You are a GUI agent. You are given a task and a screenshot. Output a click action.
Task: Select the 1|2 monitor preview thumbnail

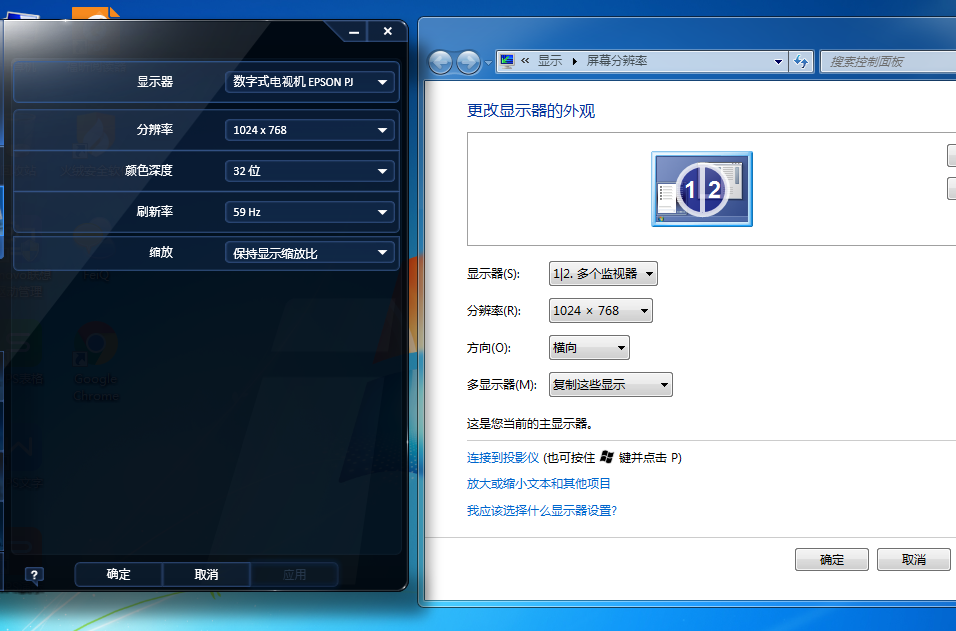click(x=701, y=189)
